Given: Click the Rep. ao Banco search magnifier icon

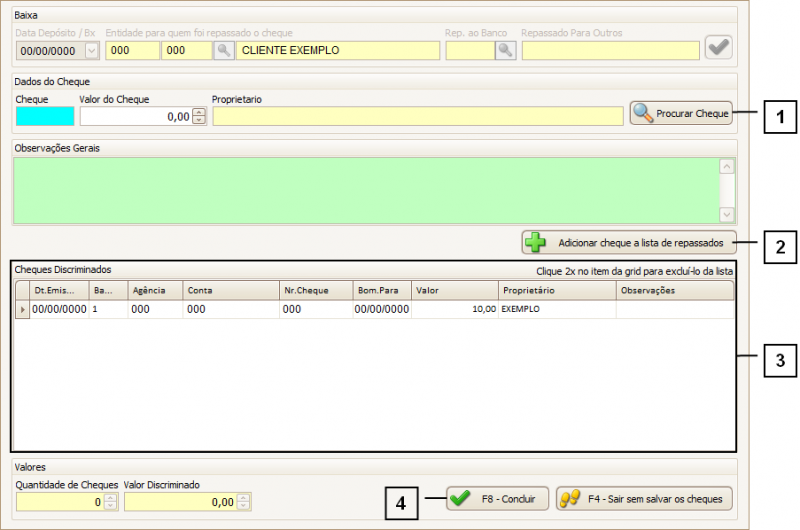Looking at the screenshot, I should (x=505, y=50).
